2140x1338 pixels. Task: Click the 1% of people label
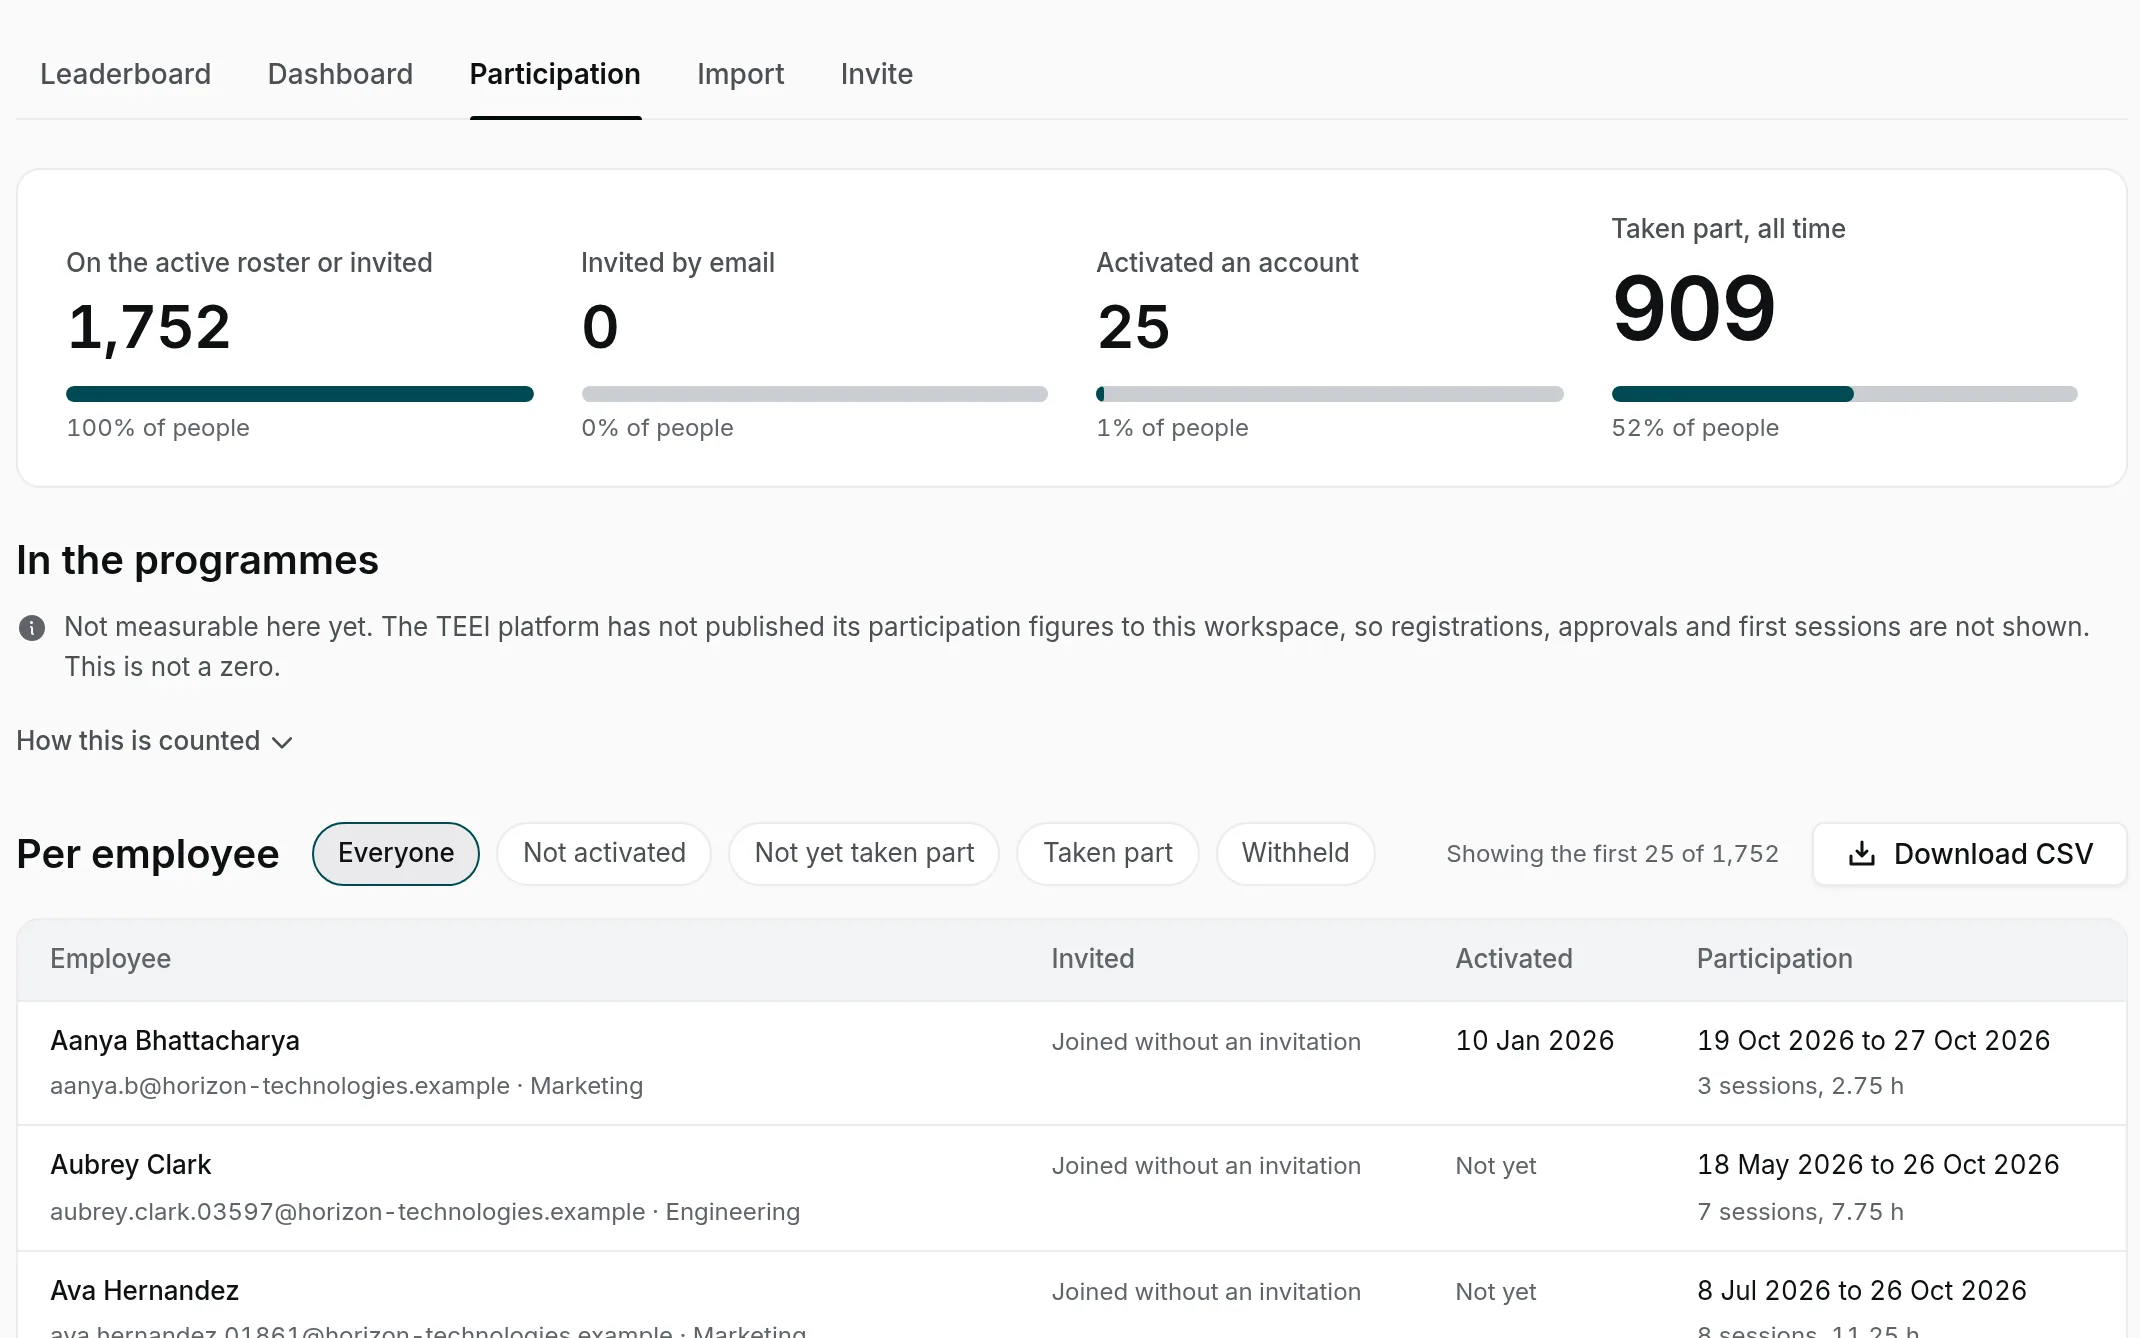click(x=1172, y=428)
